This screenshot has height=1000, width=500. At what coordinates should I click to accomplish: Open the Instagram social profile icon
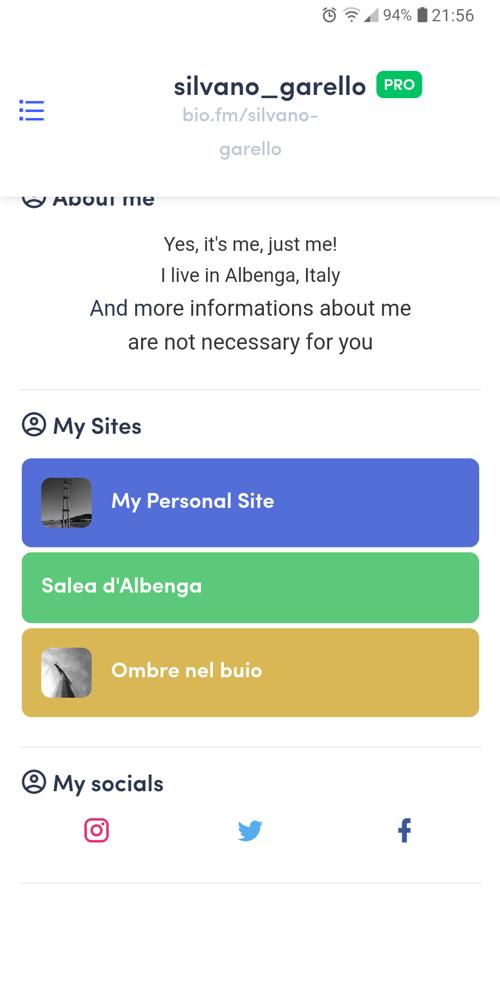click(x=96, y=830)
